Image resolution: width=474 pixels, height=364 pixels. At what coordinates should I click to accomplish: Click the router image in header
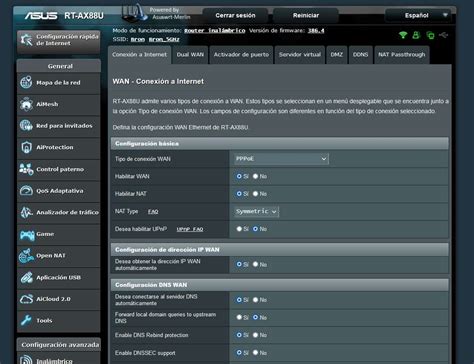tap(135, 13)
